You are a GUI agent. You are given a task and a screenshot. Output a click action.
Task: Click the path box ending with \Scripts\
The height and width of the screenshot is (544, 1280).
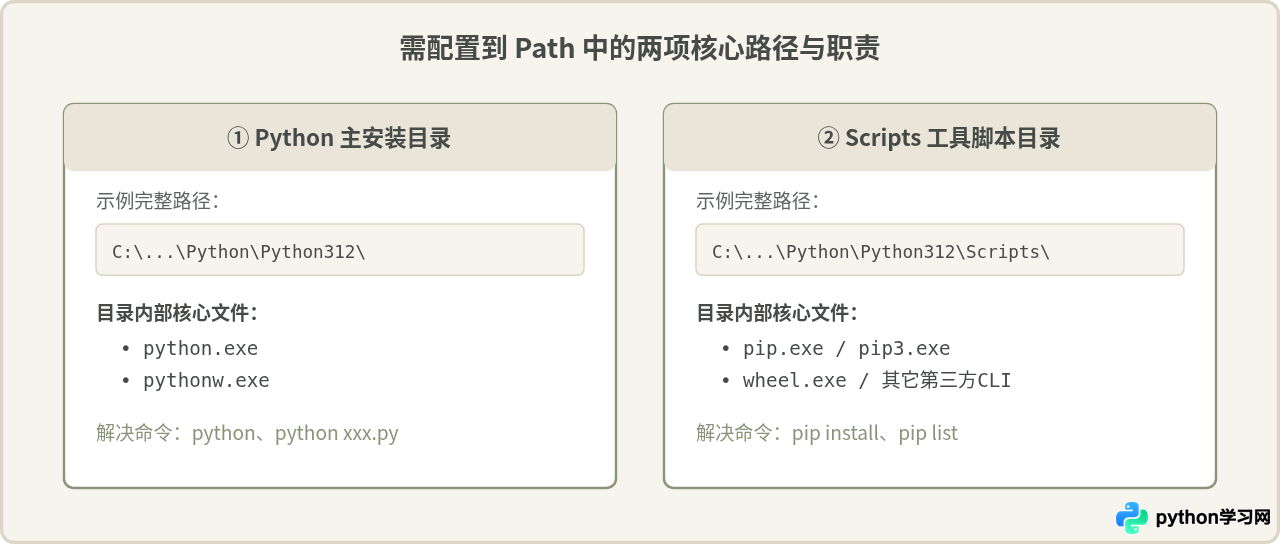pos(940,250)
